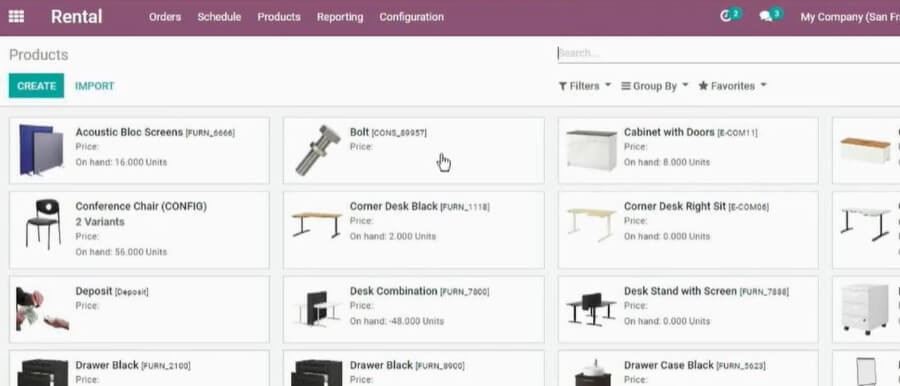This screenshot has width=900, height=386.
Task: Expand the Favorites dropdown arrow
Action: [763, 86]
